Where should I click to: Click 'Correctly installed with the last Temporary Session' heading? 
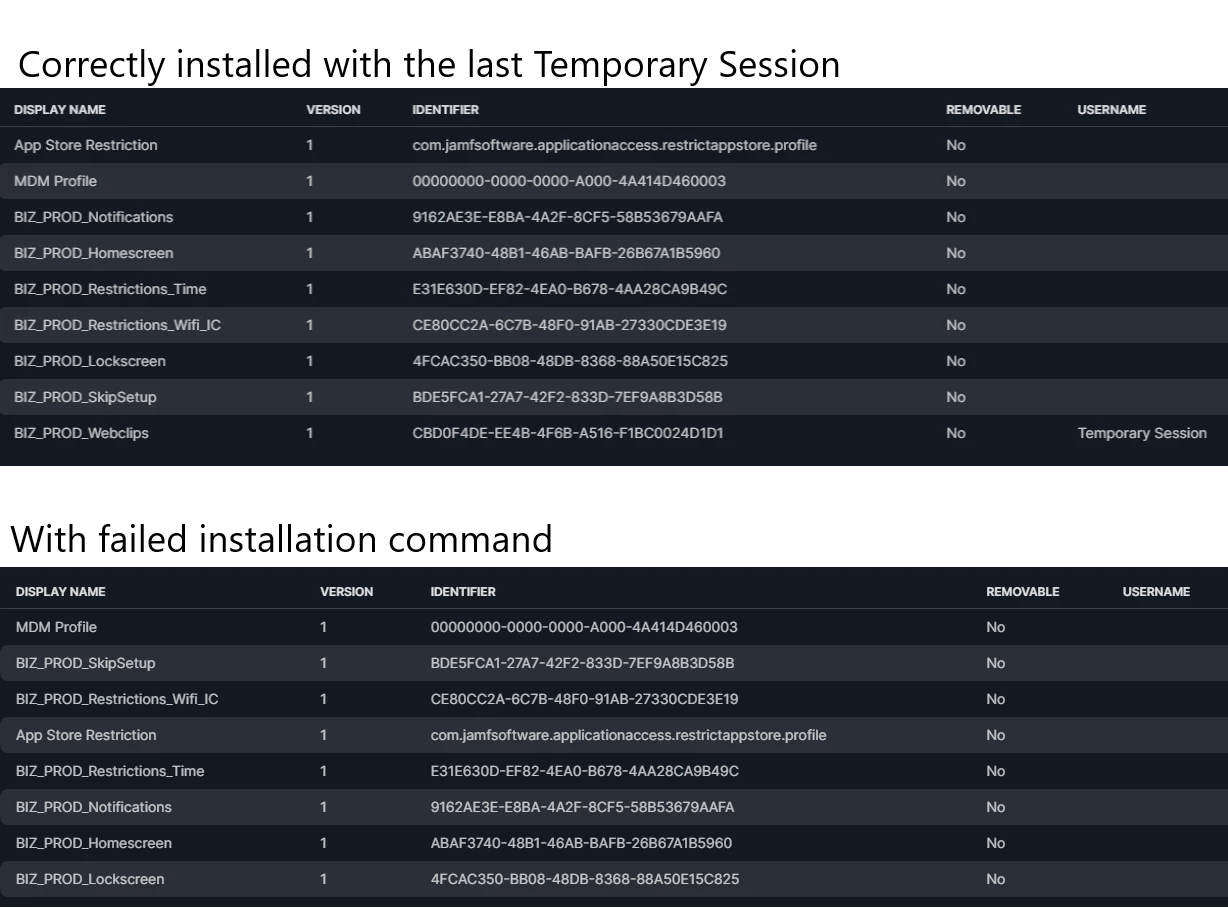(x=429, y=64)
